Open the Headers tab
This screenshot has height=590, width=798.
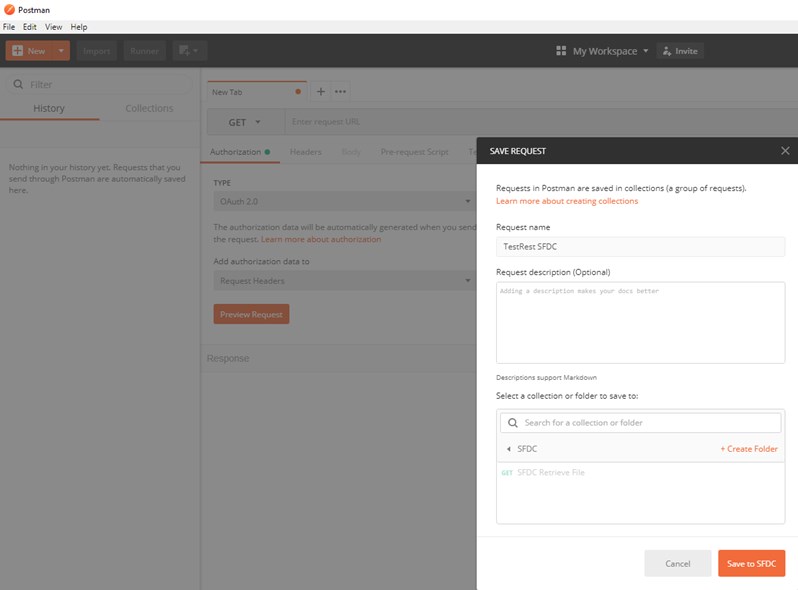[x=306, y=152]
